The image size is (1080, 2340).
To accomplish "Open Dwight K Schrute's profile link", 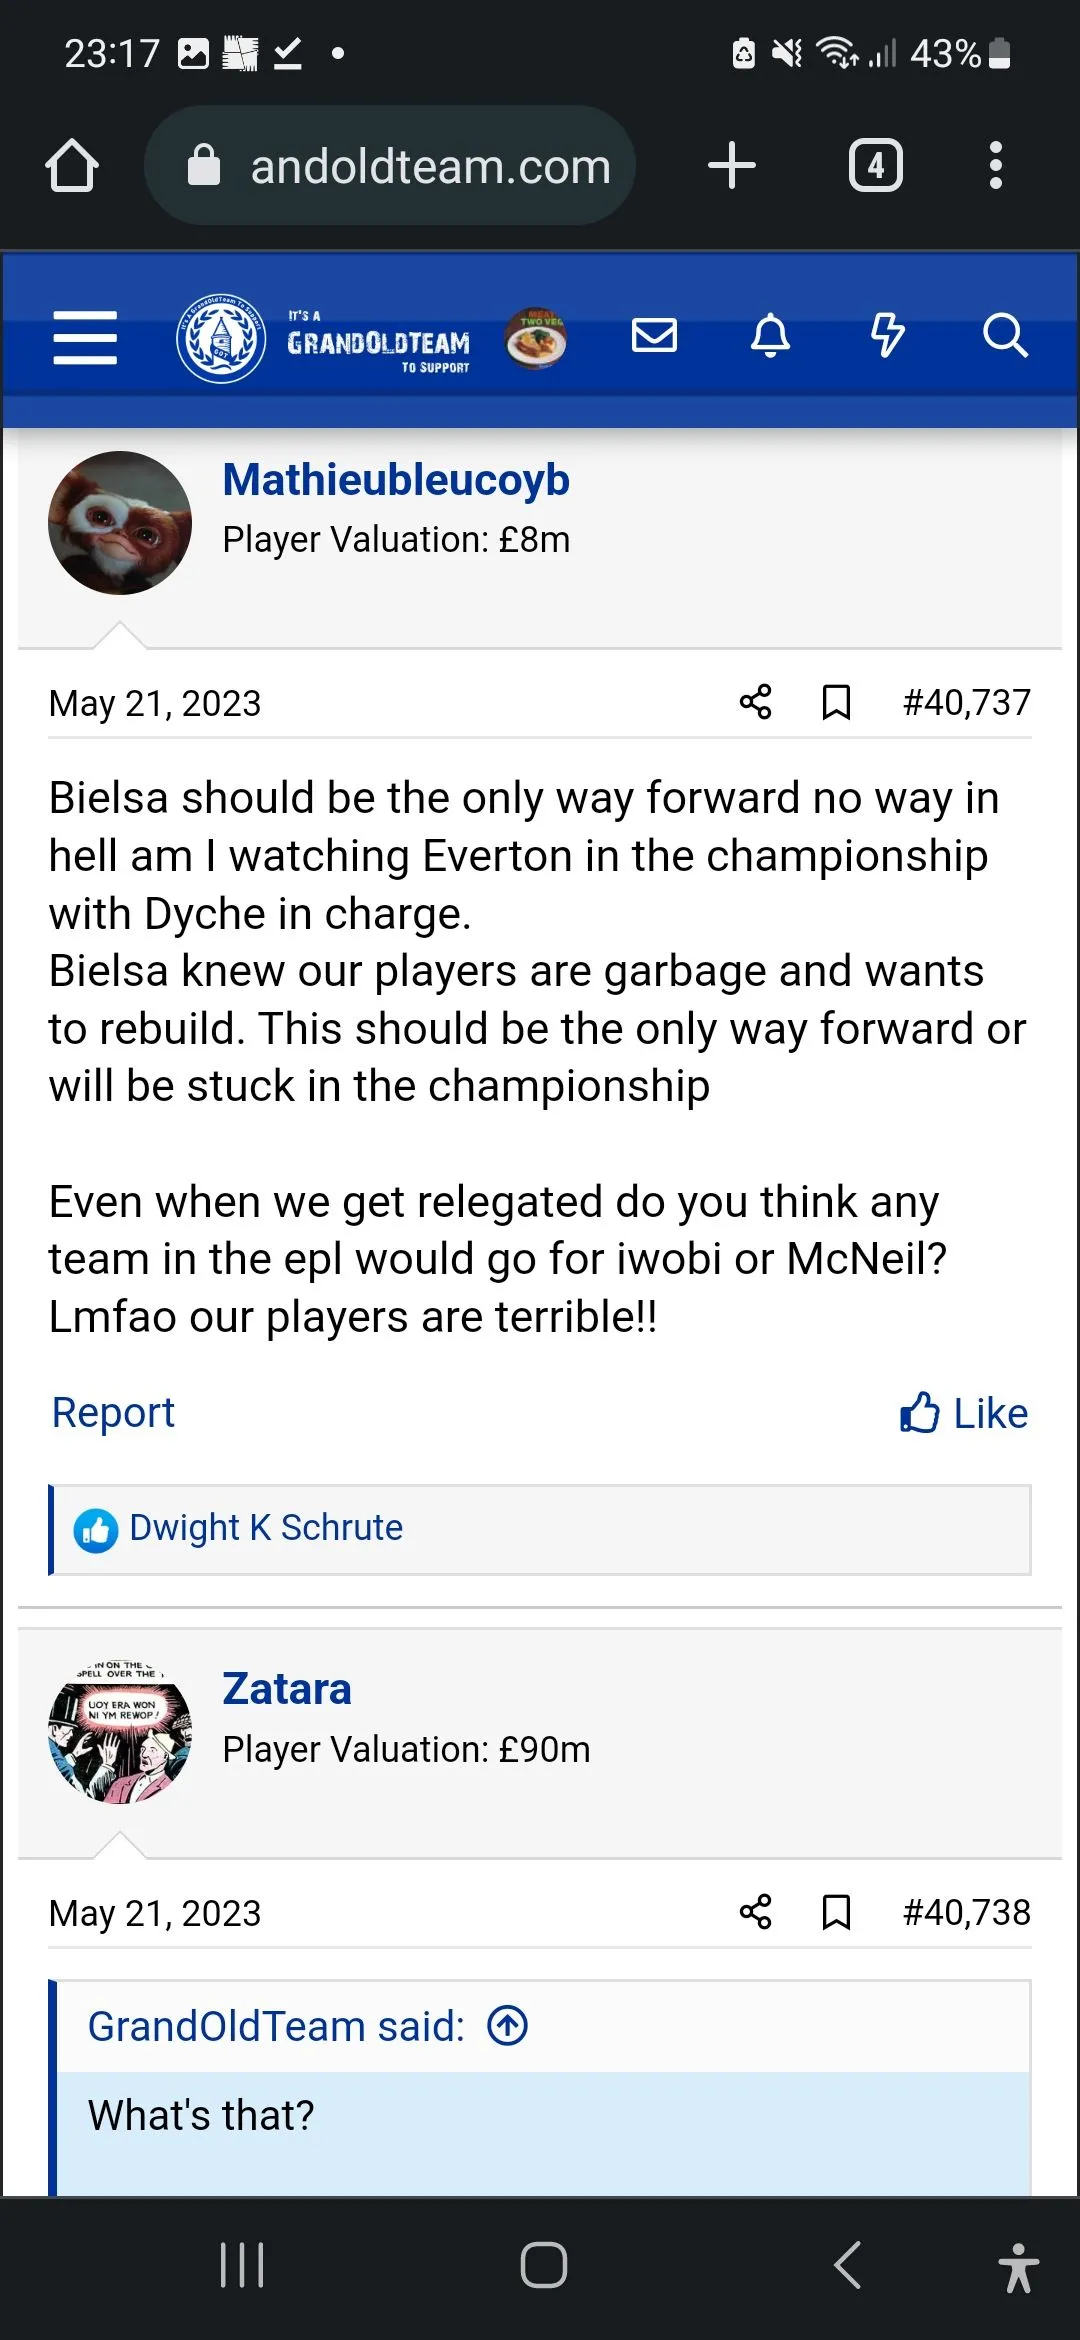I will click(x=266, y=1528).
